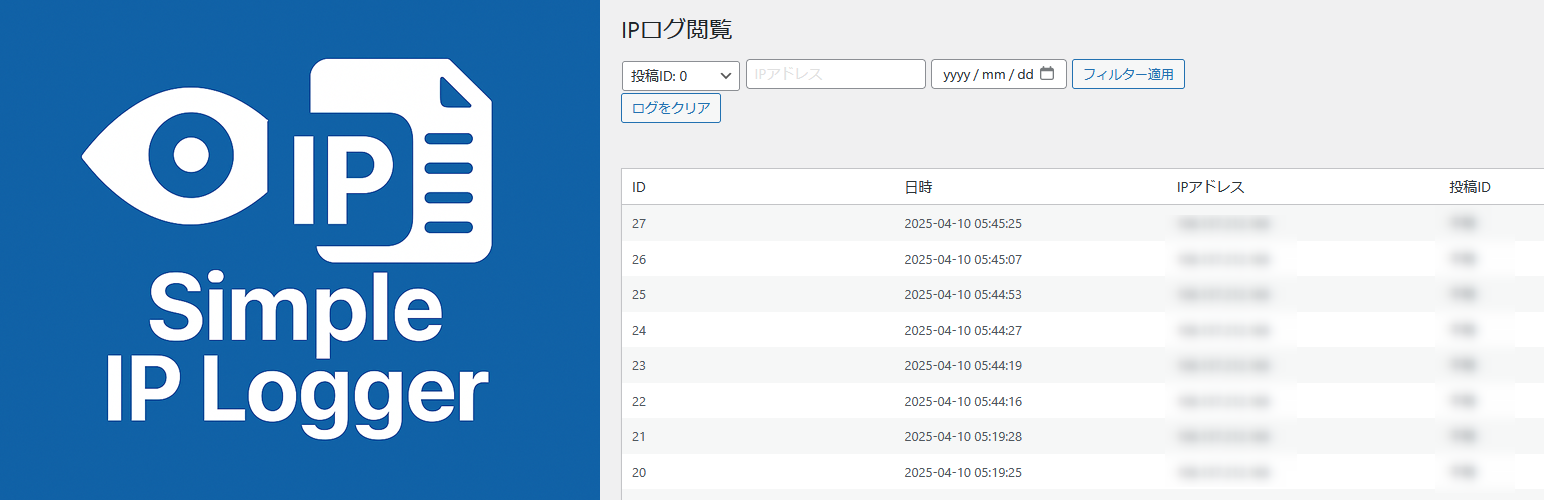The height and width of the screenshot is (500, 1544).
Task: Click timestamp 2025-04-10 05:45:25
Action: tap(963, 223)
